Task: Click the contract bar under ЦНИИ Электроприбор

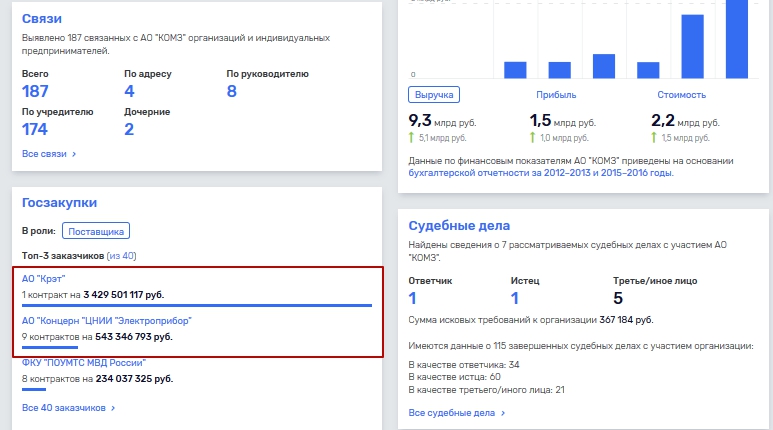Action: click(50, 347)
